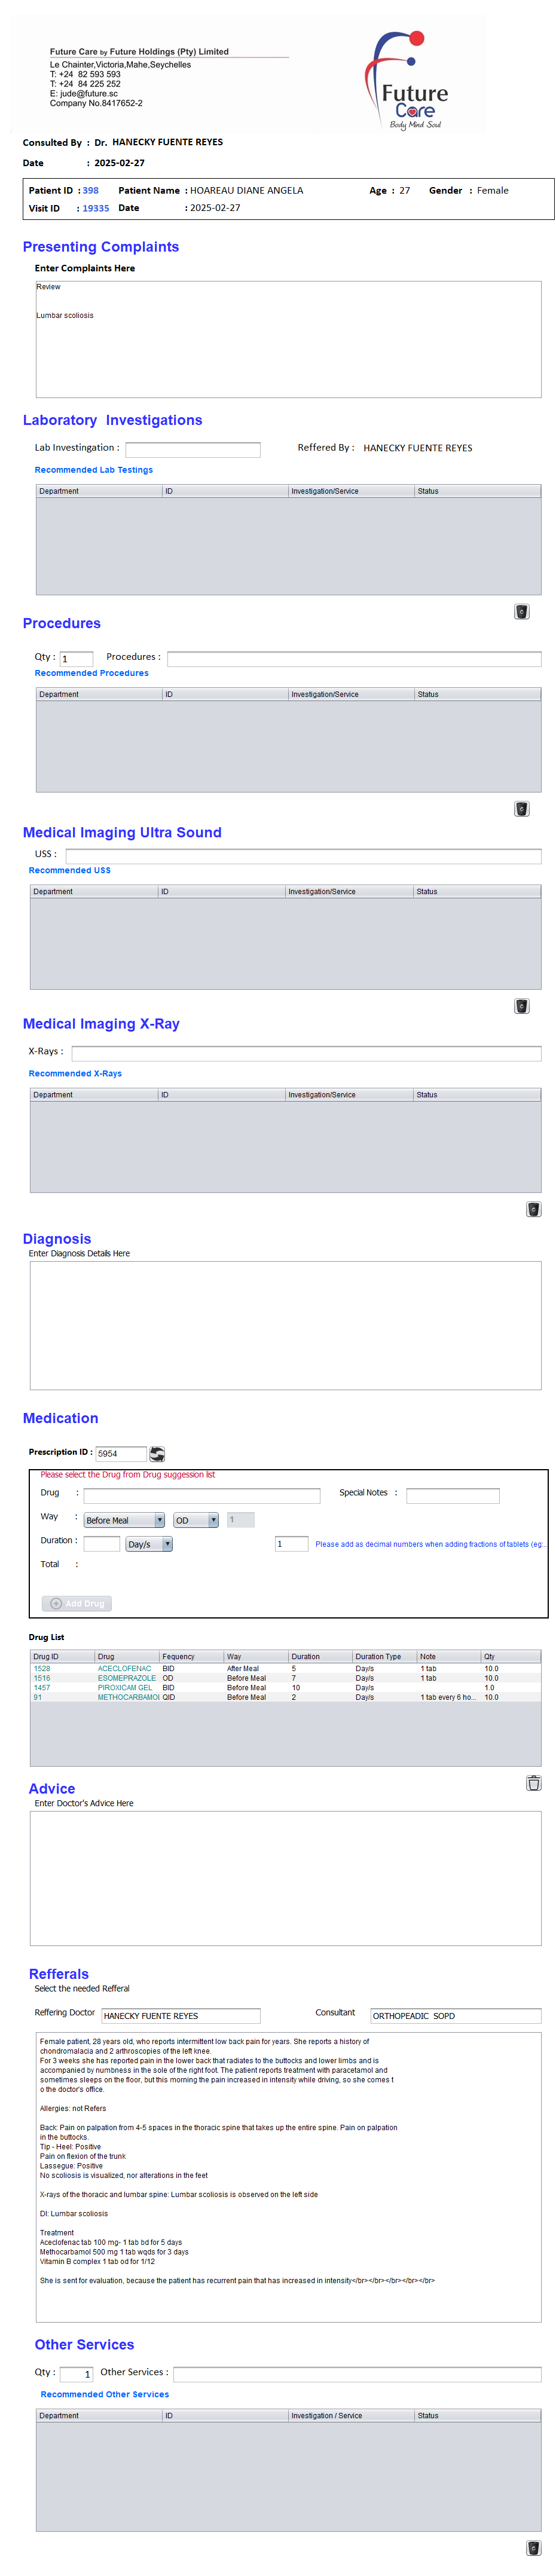The height and width of the screenshot is (2576, 556).
Task: Click the Future Care logo
Action: point(410,80)
